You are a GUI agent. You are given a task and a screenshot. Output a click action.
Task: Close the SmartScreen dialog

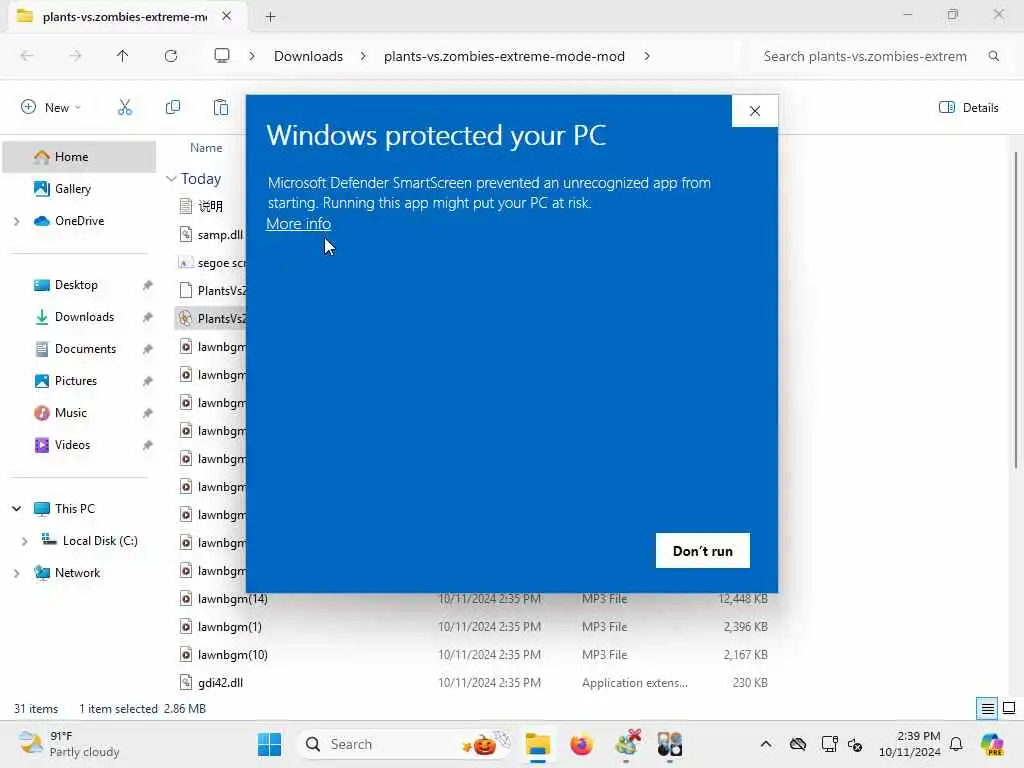[x=755, y=111]
